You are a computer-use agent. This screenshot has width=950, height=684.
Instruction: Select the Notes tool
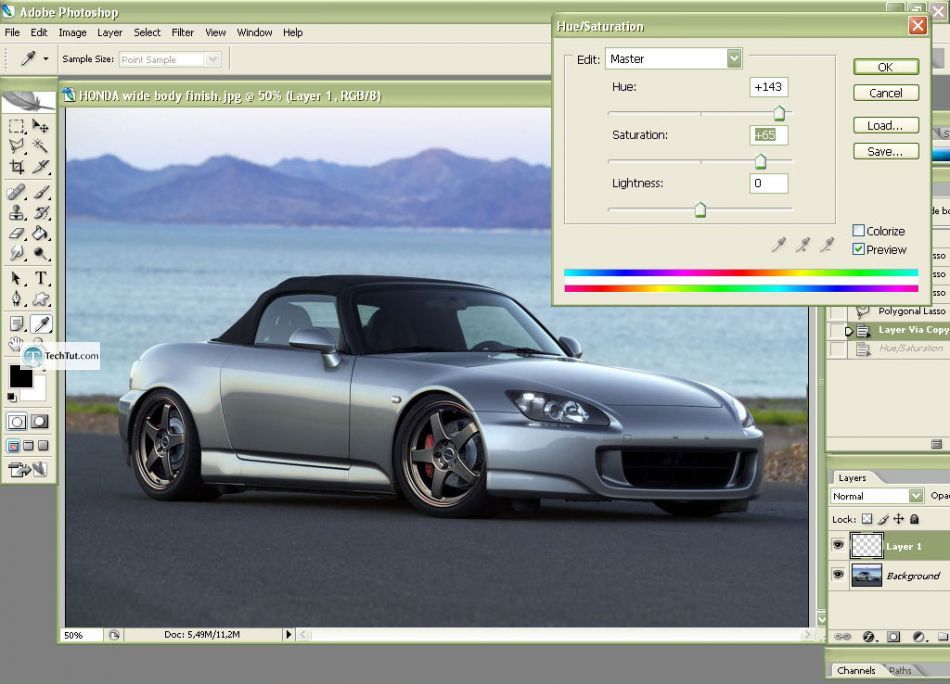click(x=17, y=324)
